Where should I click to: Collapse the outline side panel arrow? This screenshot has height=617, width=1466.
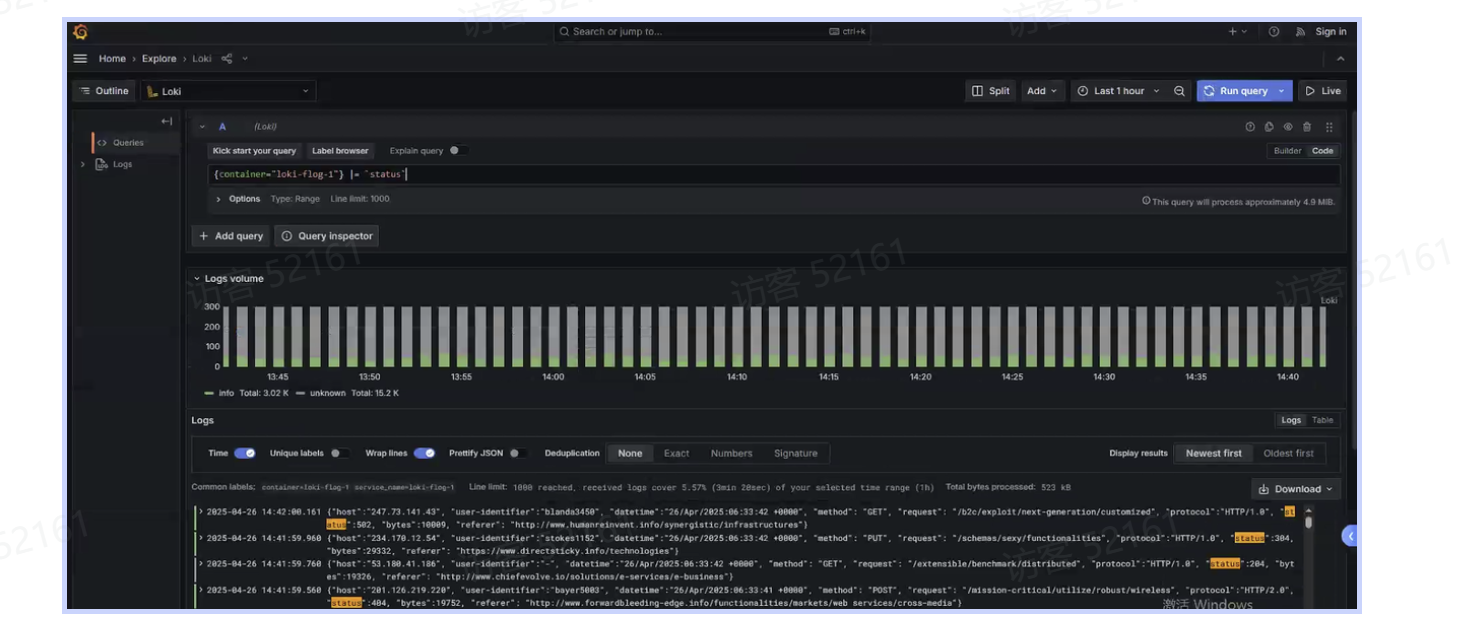click(x=166, y=121)
